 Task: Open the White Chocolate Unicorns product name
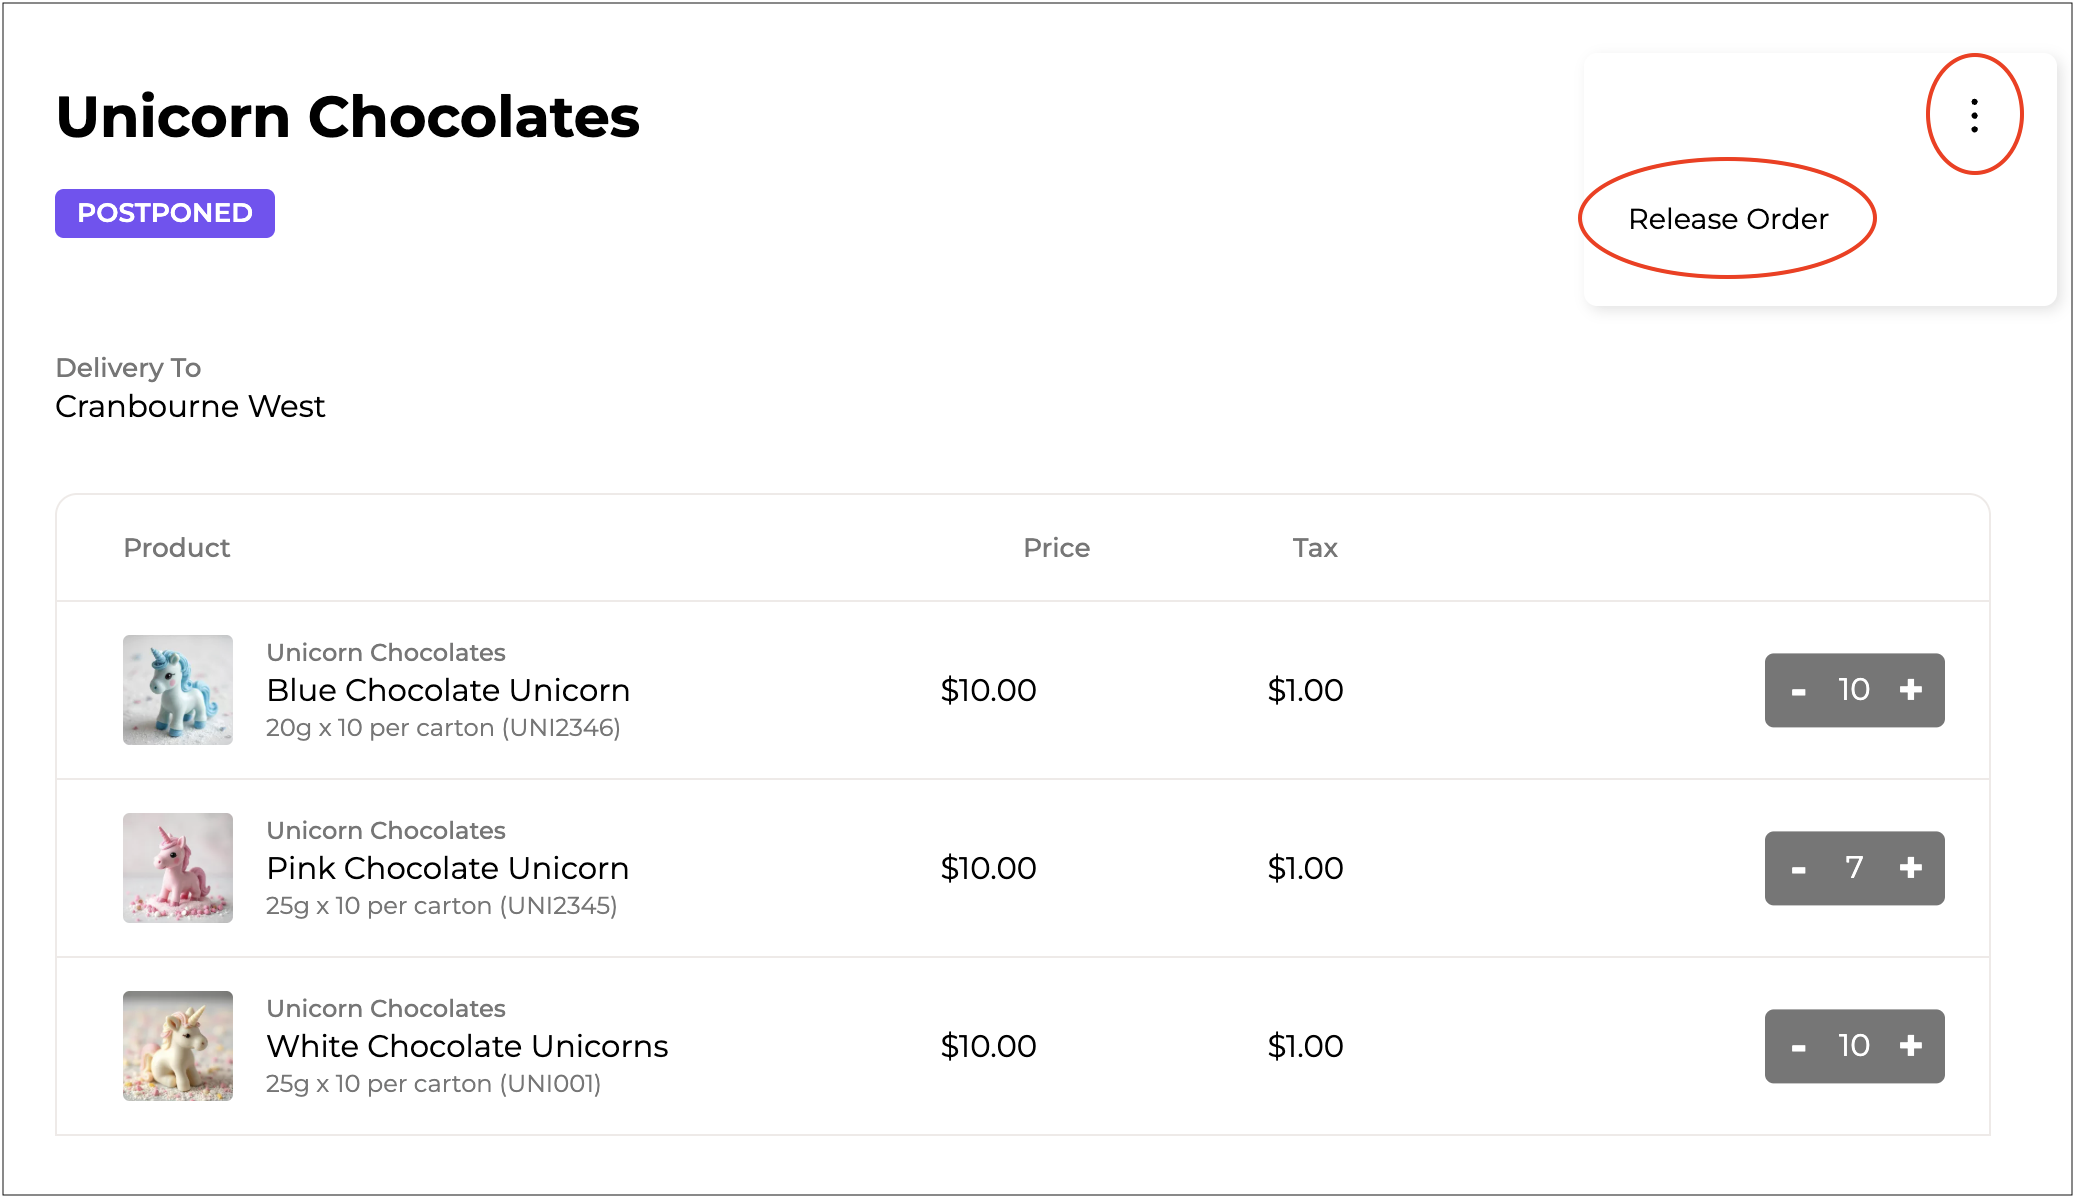(467, 1046)
